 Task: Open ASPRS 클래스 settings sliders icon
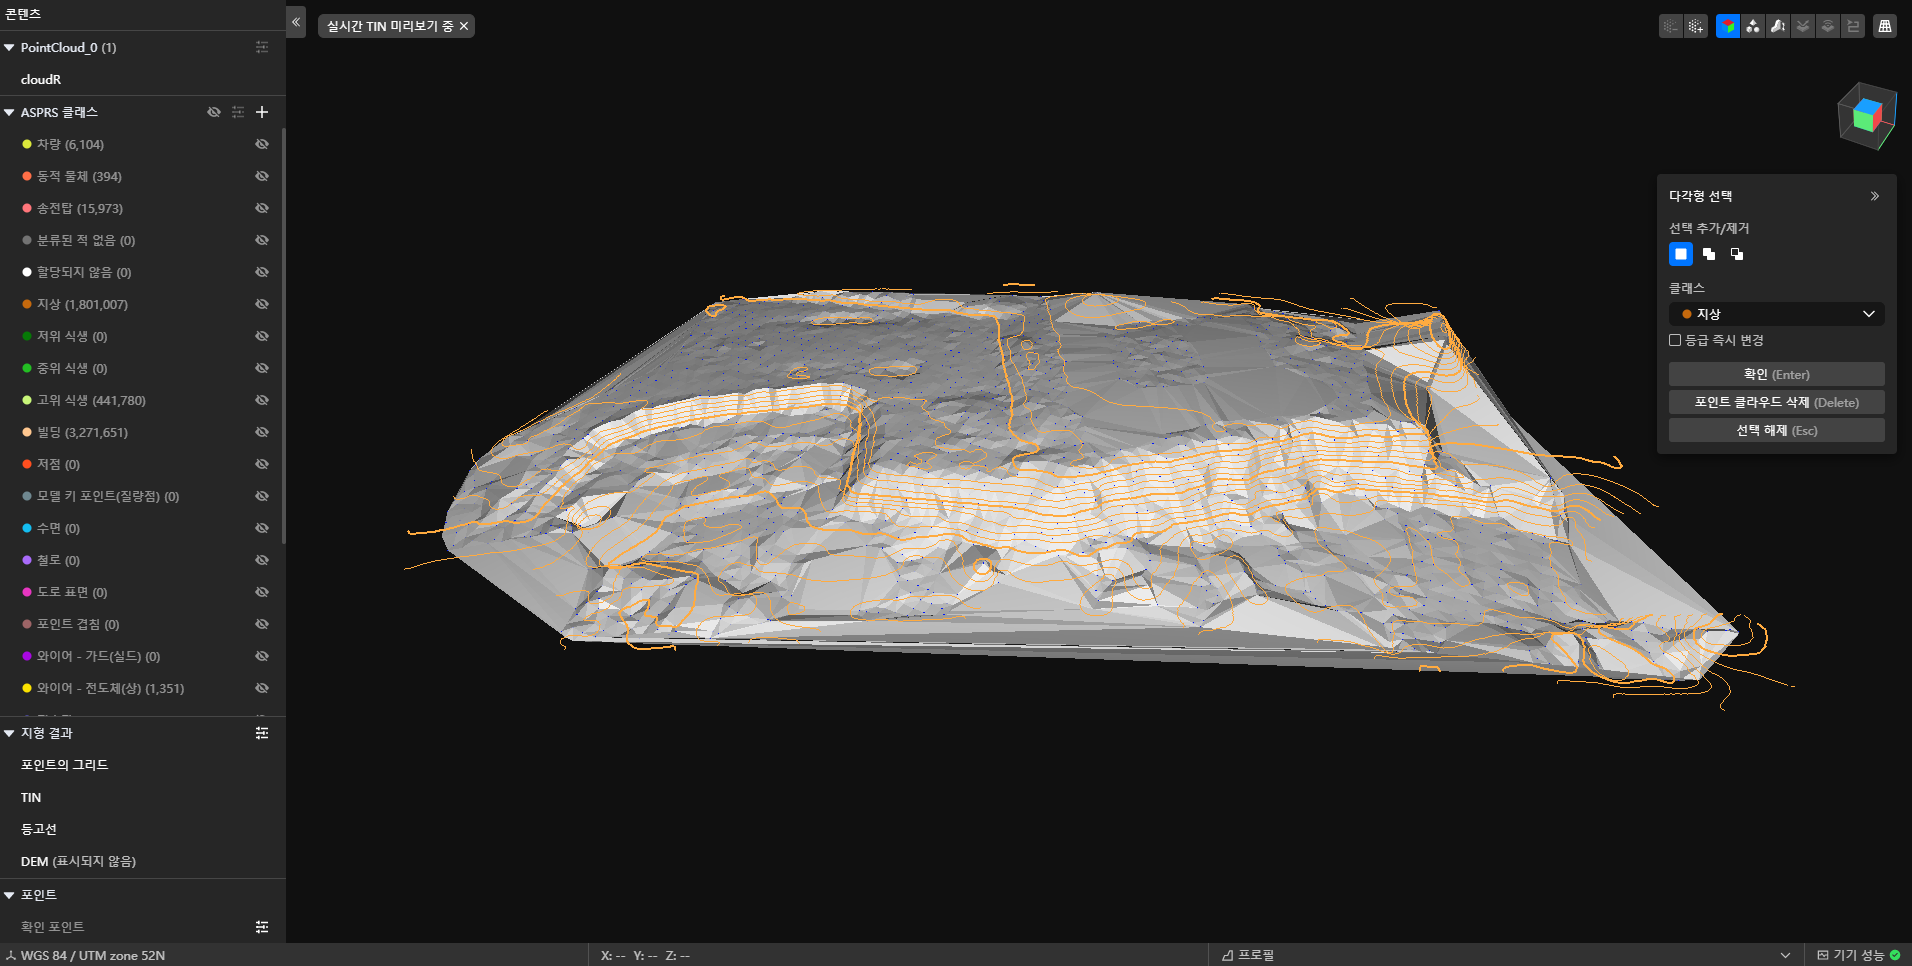pyautogui.click(x=238, y=112)
